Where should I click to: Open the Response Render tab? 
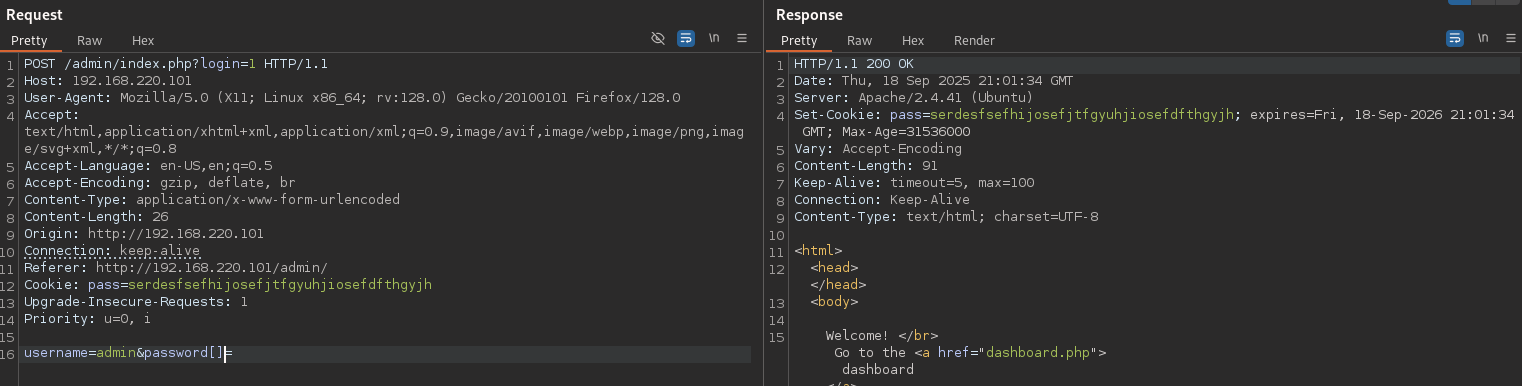click(x=975, y=41)
